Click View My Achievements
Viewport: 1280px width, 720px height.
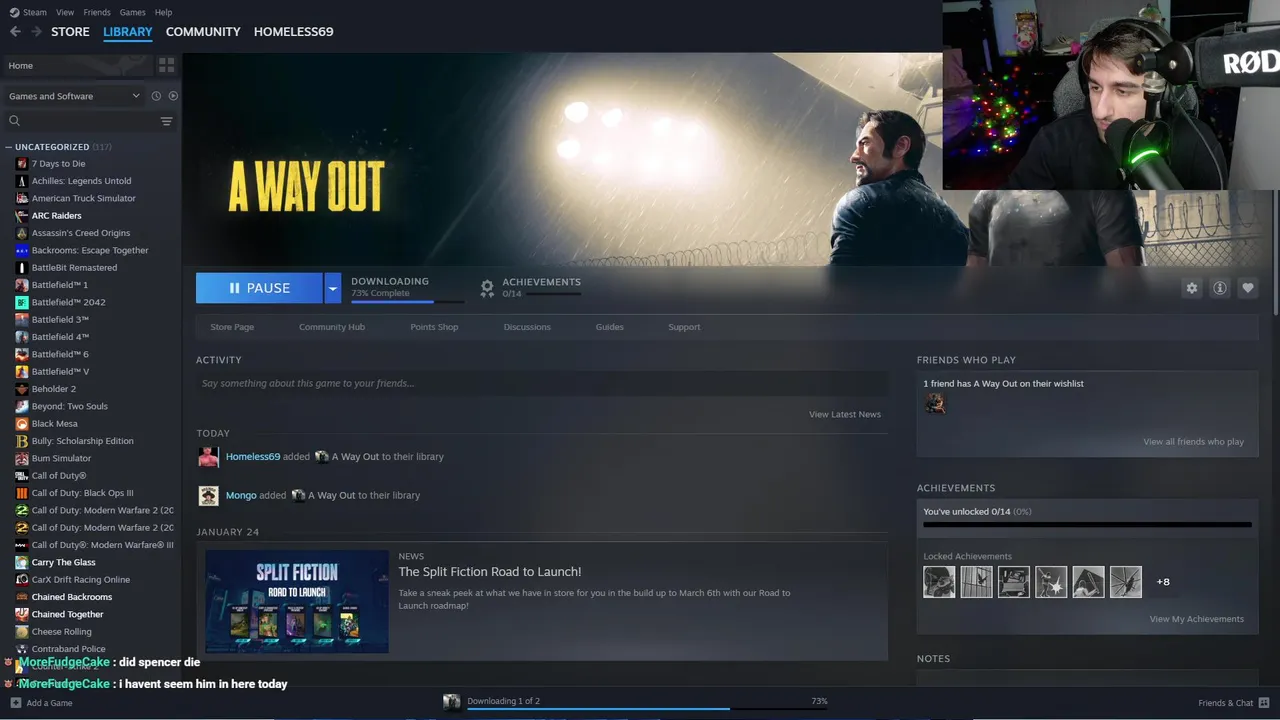click(1197, 619)
